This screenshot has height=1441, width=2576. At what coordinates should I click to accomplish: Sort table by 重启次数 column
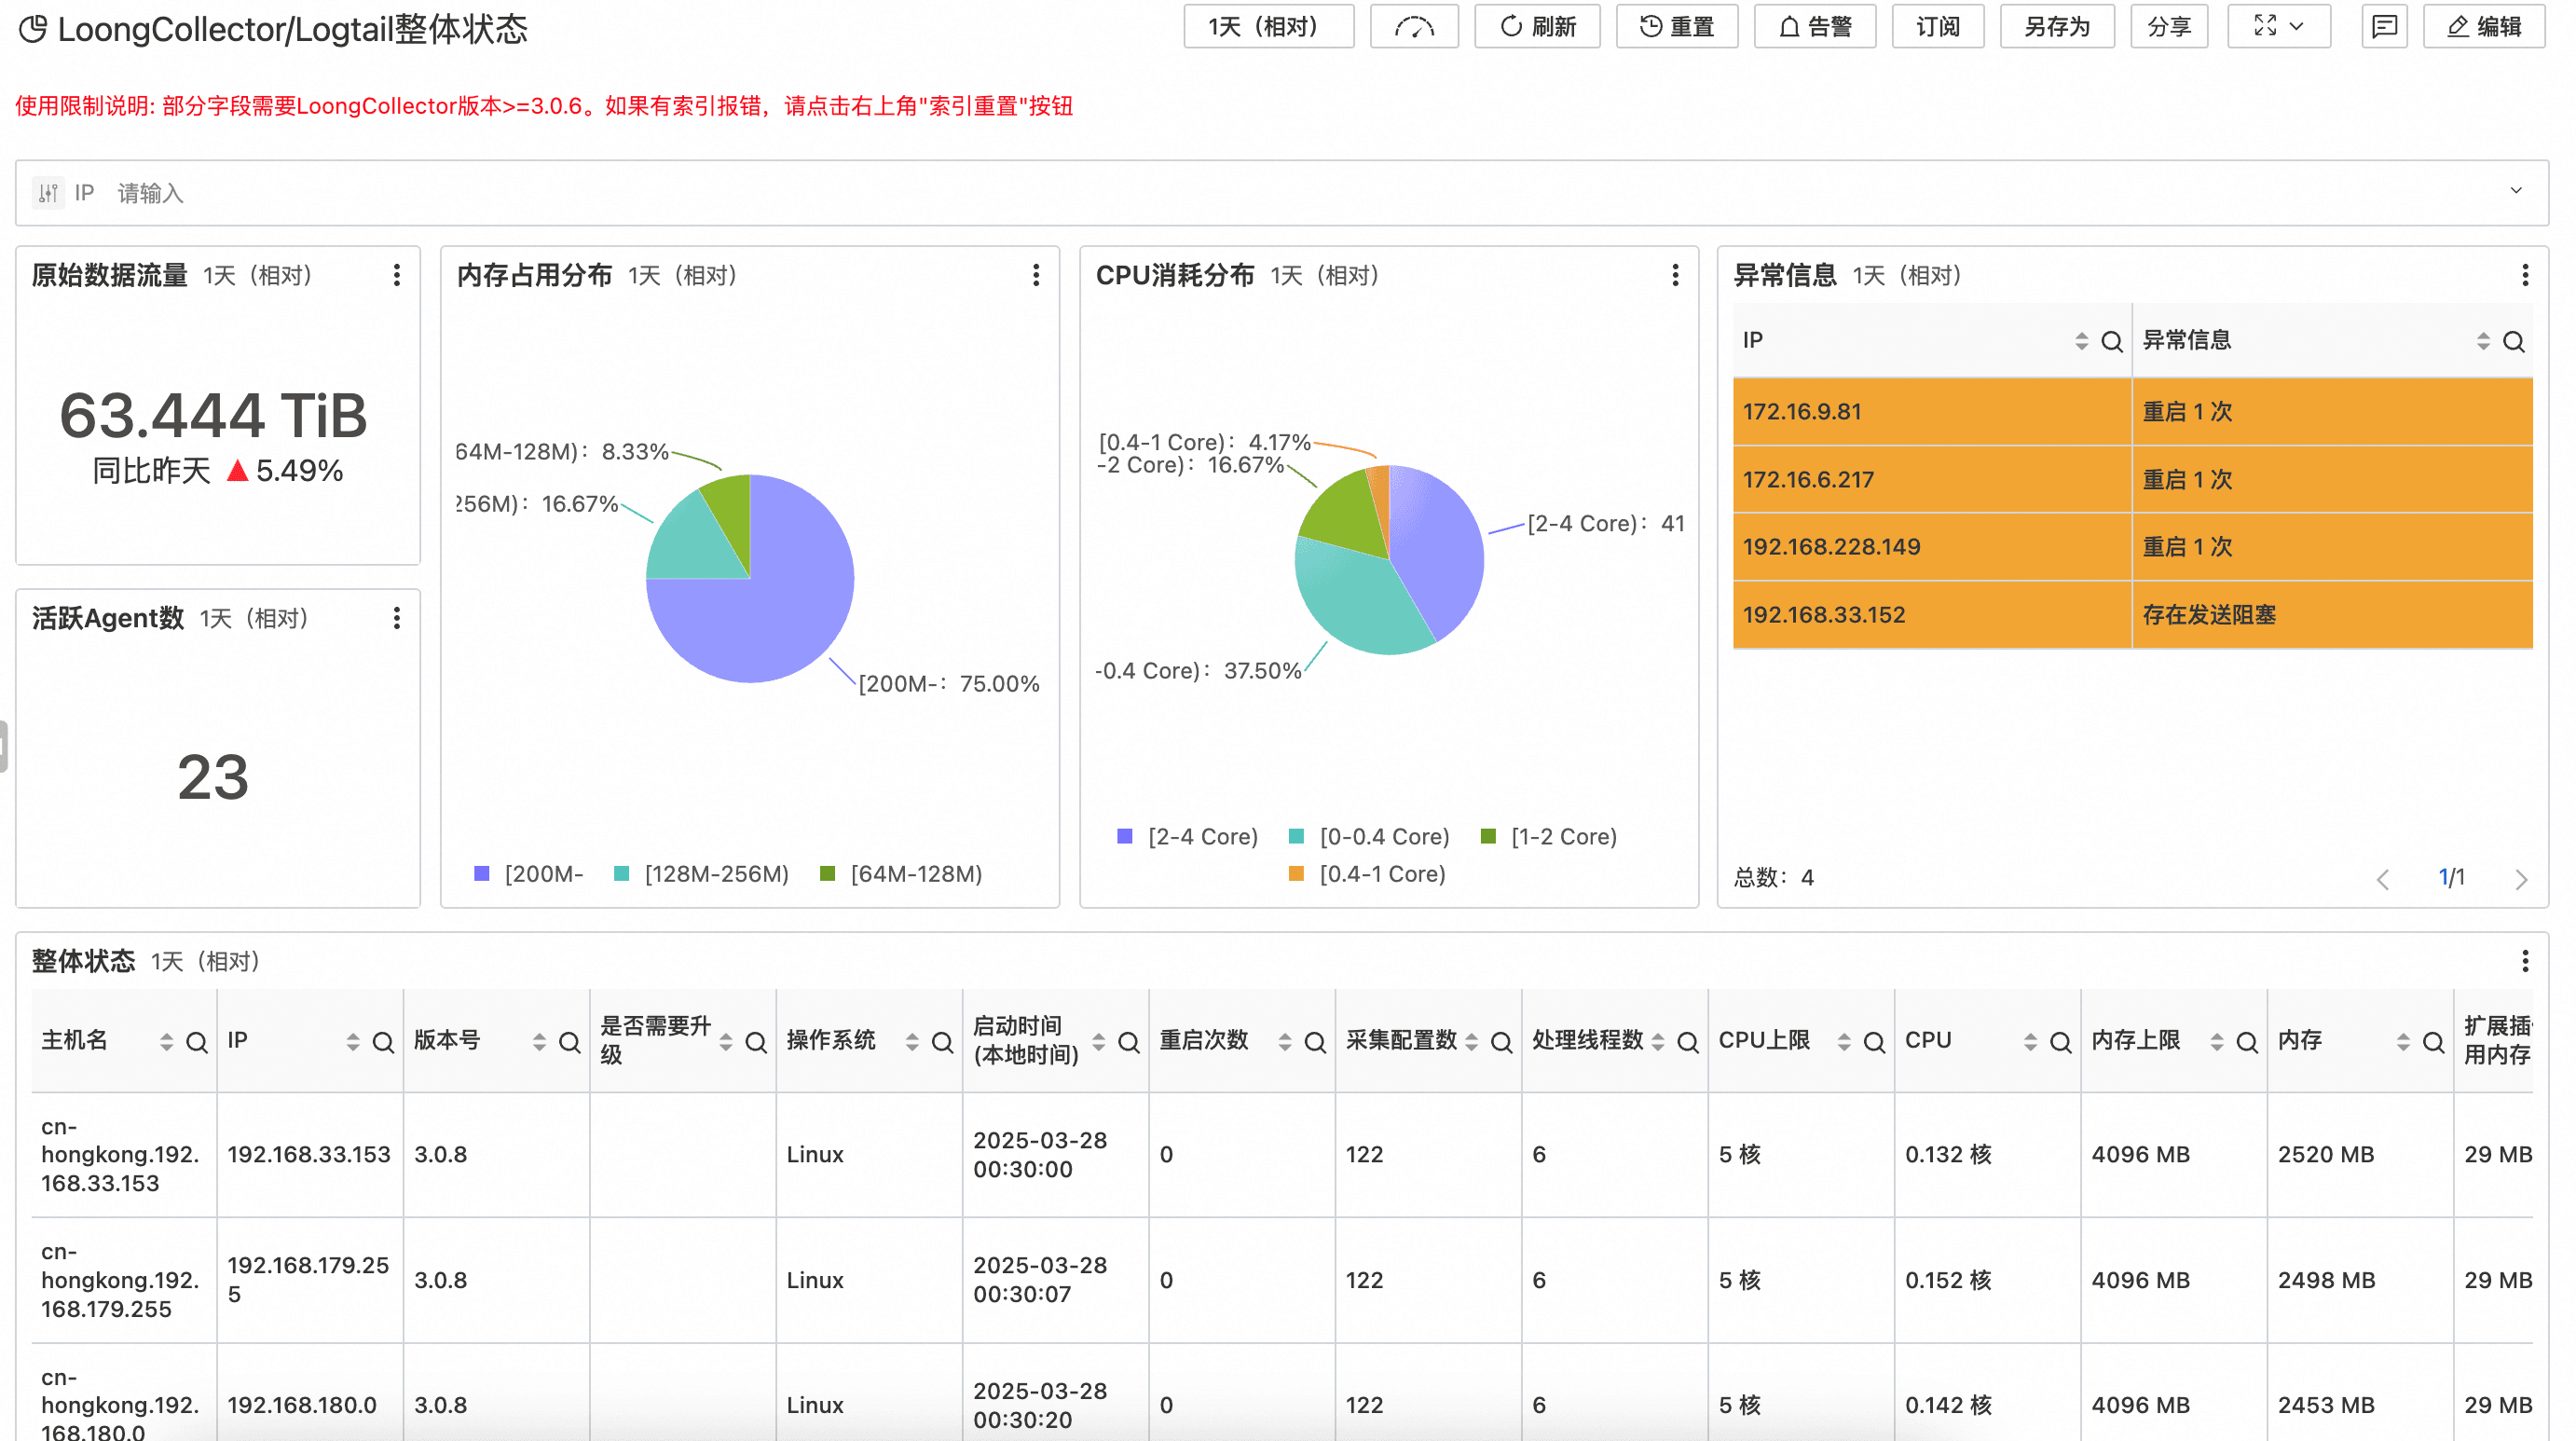pos(1284,1043)
